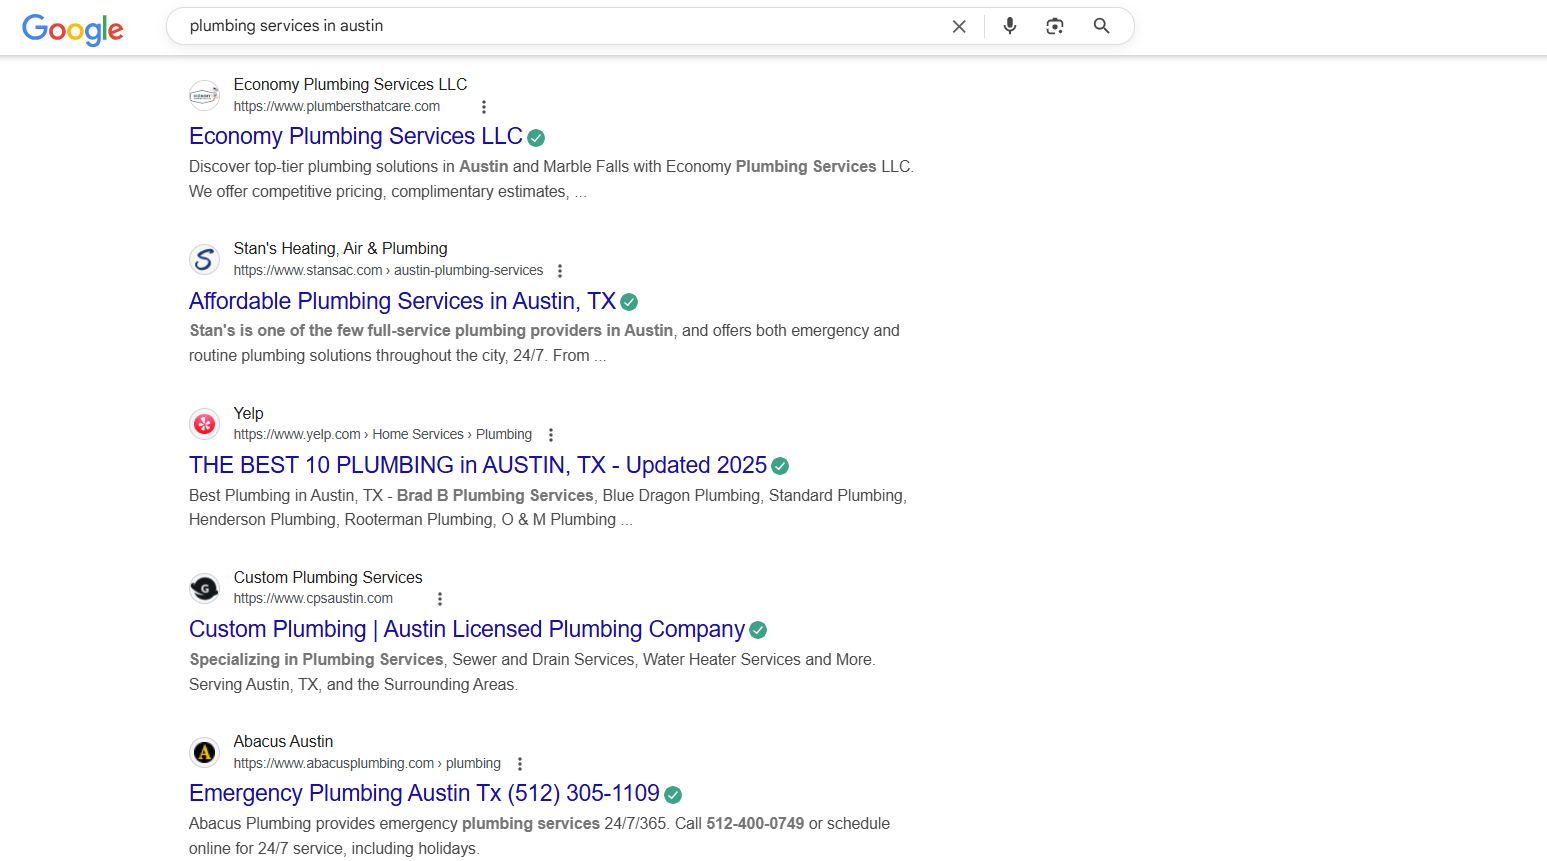Click the Yelp favicon icon
The width and height of the screenshot is (1547, 861).
(204, 424)
